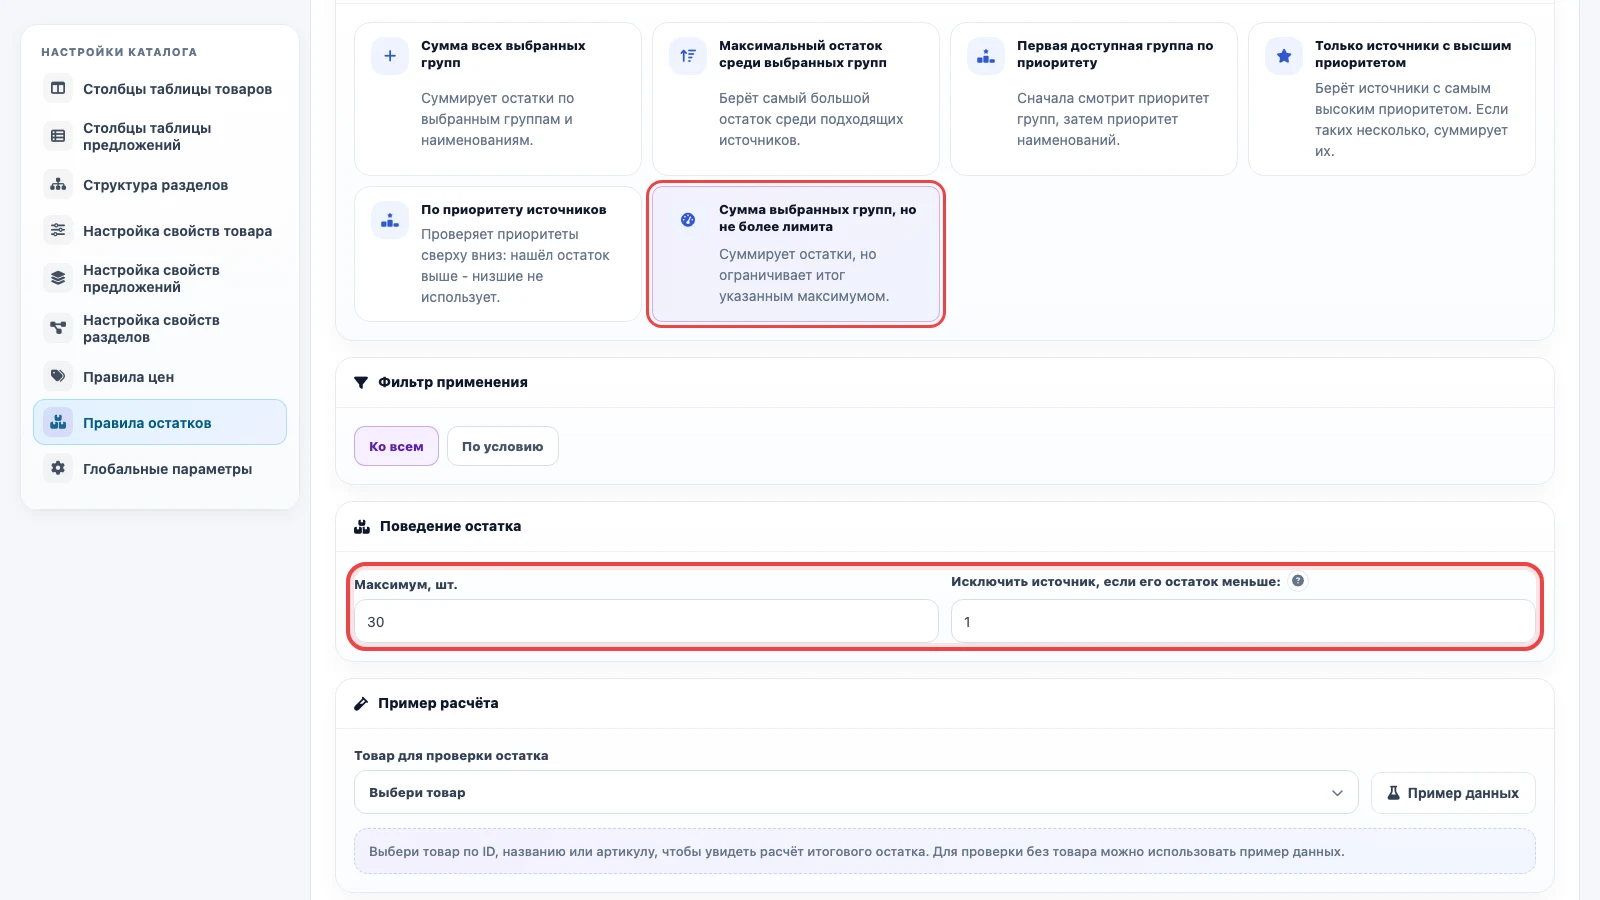The image size is (1600, 900).
Task: Click the question mark help icon
Action: 1298,581
